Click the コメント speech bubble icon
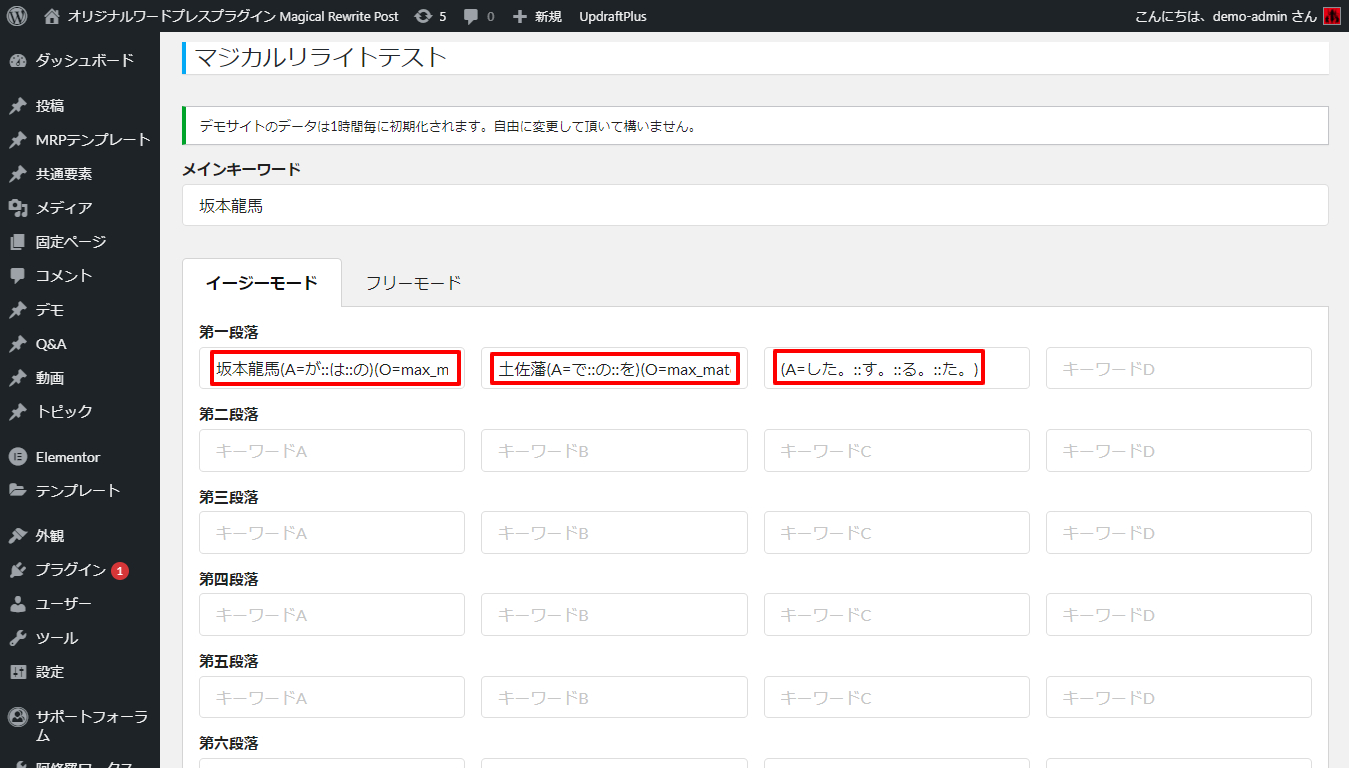Image resolution: width=1349 pixels, height=768 pixels. 17,276
